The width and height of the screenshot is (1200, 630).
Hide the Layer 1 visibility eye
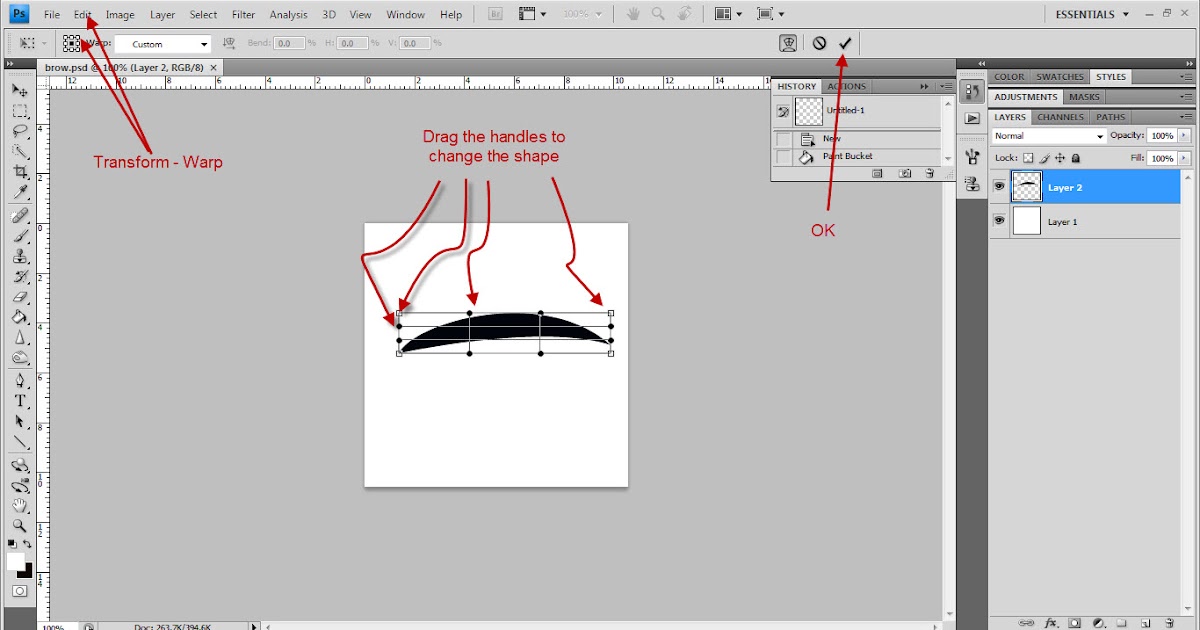(x=999, y=221)
